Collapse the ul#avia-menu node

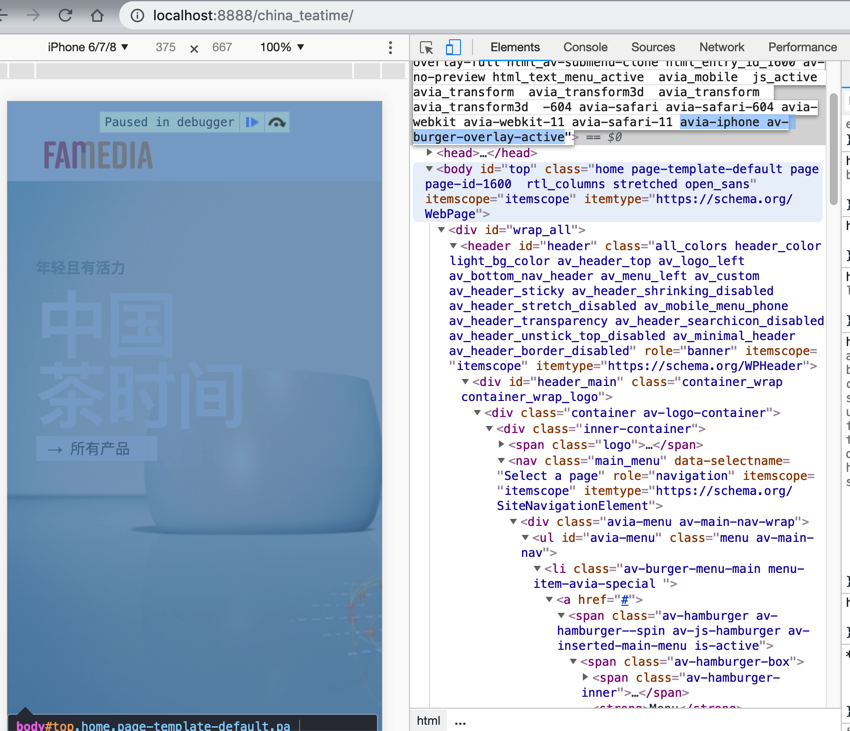coord(525,537)
